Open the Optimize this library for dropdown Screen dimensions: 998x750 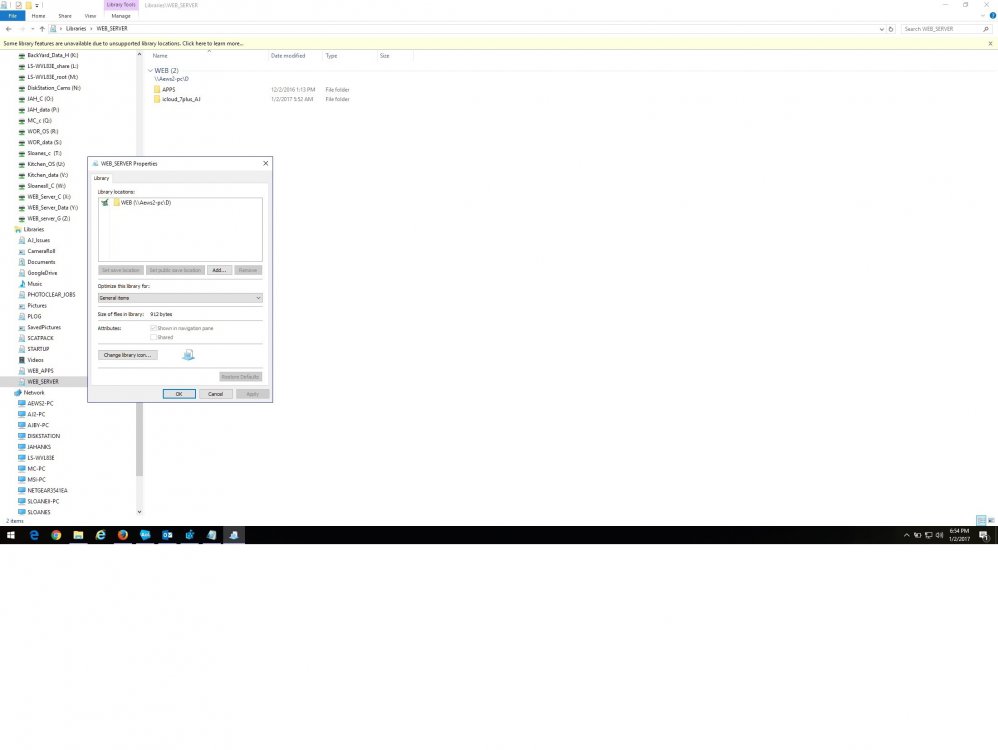point(179,297)
